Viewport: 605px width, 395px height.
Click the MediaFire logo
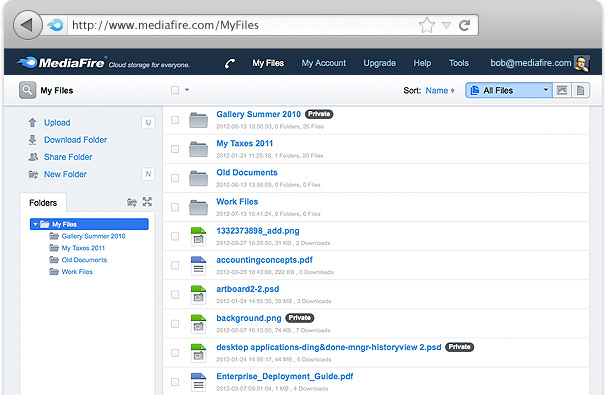click(x=61, y=62)
